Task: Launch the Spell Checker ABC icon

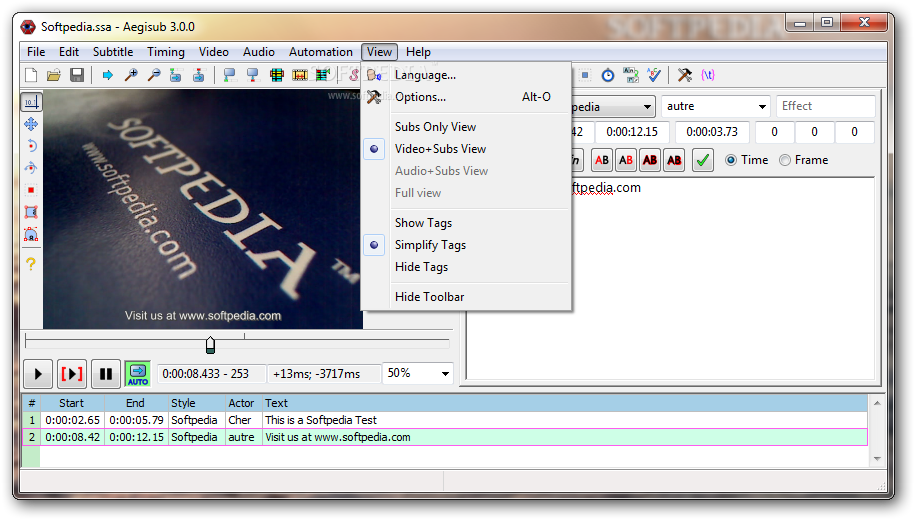Action: click(x=654, y=75)
